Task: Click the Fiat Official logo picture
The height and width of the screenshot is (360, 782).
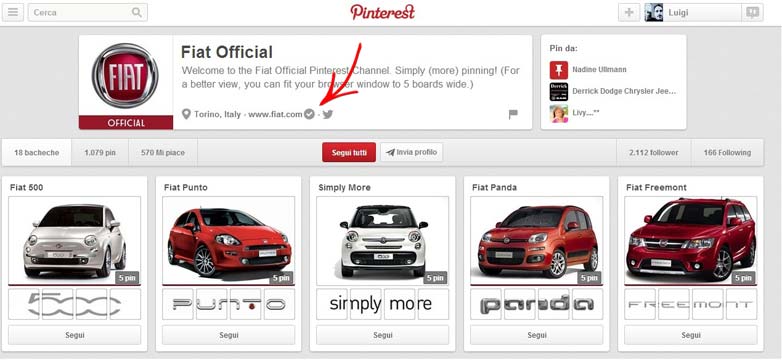Action: click(x=125, y=75)
